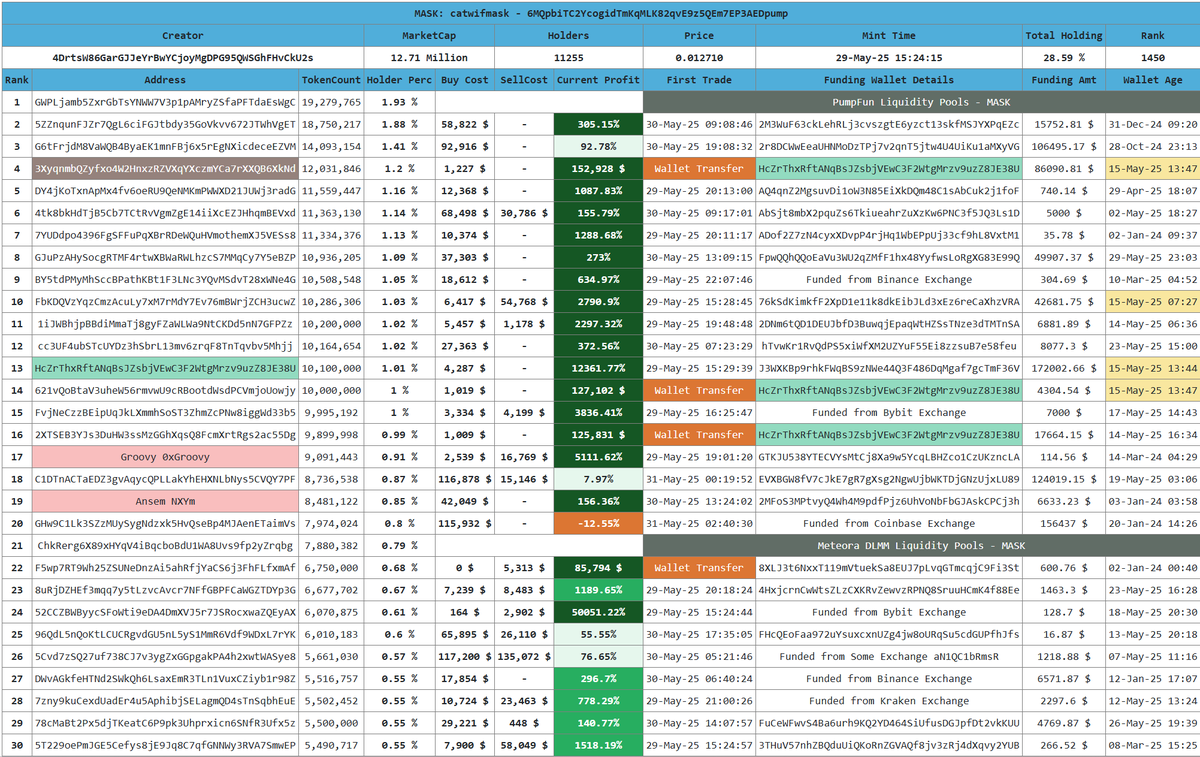1200x757 pixels.
Task: Click the Current Profit column header
Action: 597,80
